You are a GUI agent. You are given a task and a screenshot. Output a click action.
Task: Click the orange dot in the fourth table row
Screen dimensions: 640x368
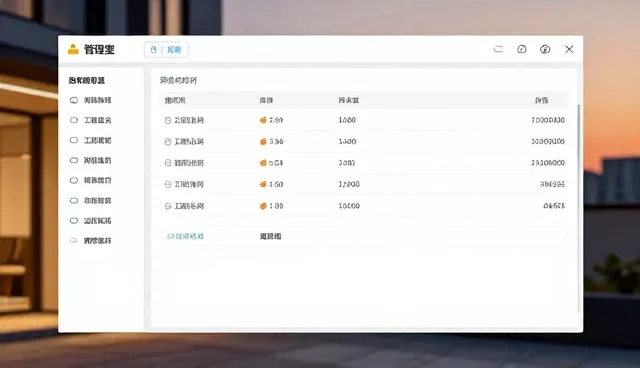coord(263,184)
